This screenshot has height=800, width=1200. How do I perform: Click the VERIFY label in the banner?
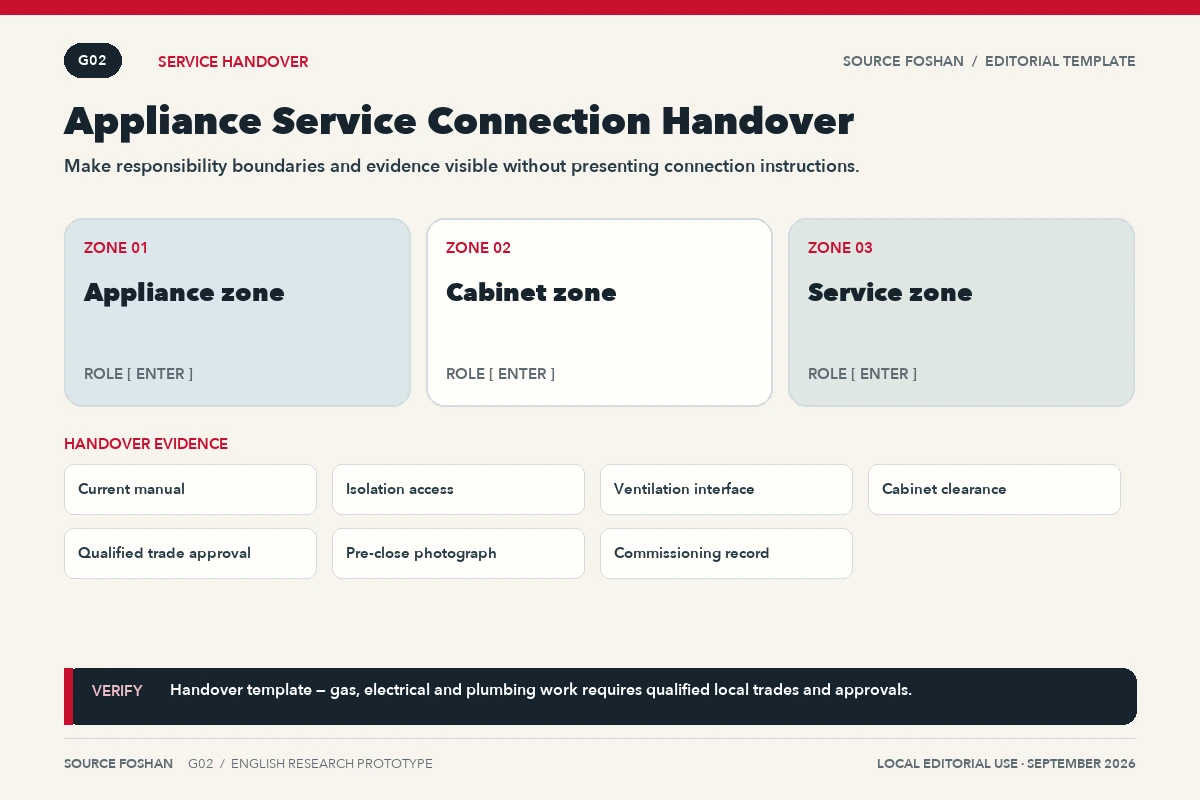(117, 691)
